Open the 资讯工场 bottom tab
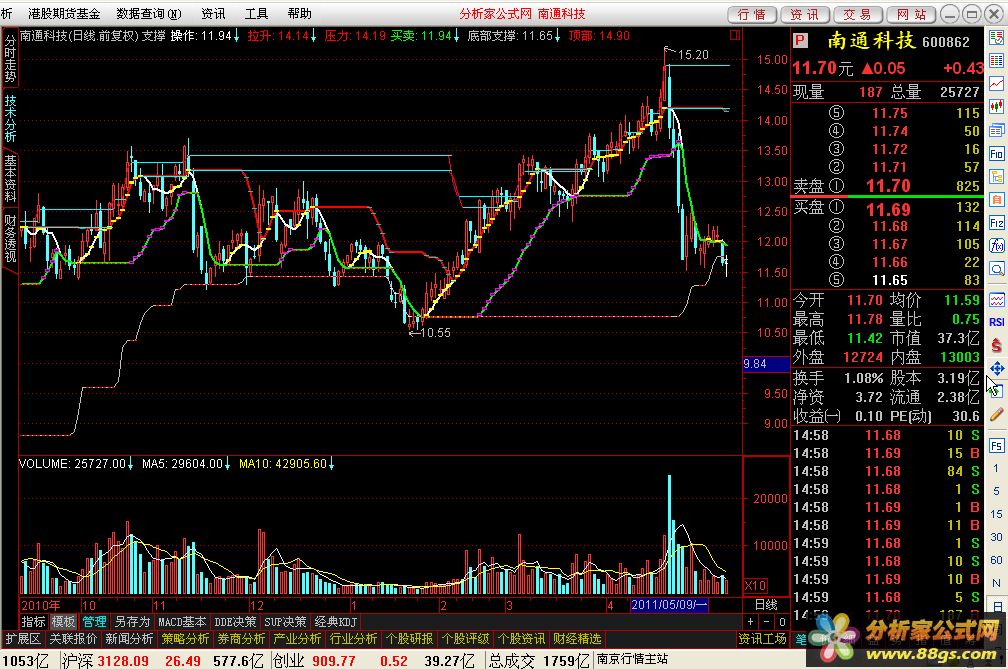 click(x=762, y=639)
